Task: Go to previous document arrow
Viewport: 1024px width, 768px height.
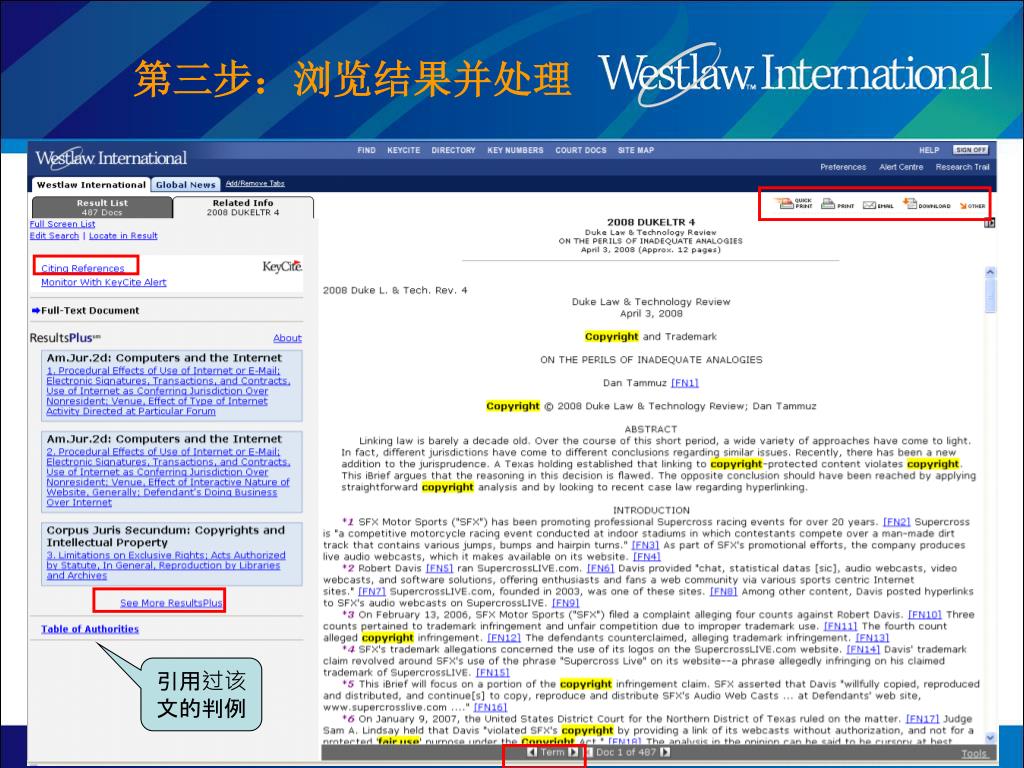Action: 589,752
